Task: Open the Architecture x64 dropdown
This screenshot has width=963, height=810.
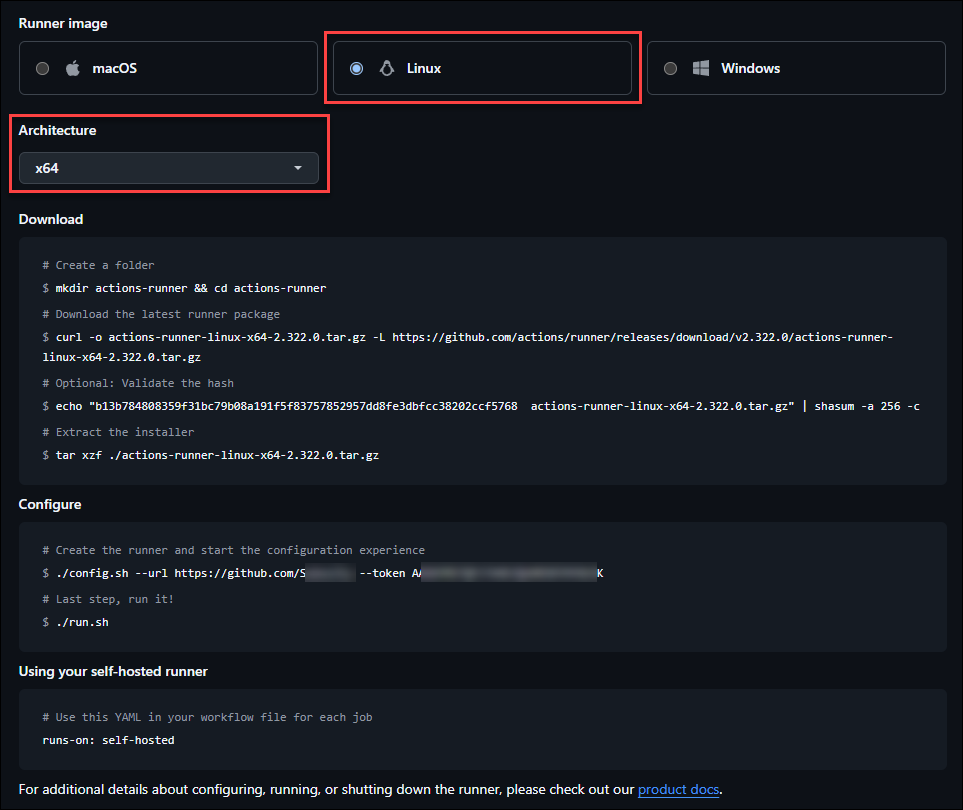Action: (x=168, y=168)
